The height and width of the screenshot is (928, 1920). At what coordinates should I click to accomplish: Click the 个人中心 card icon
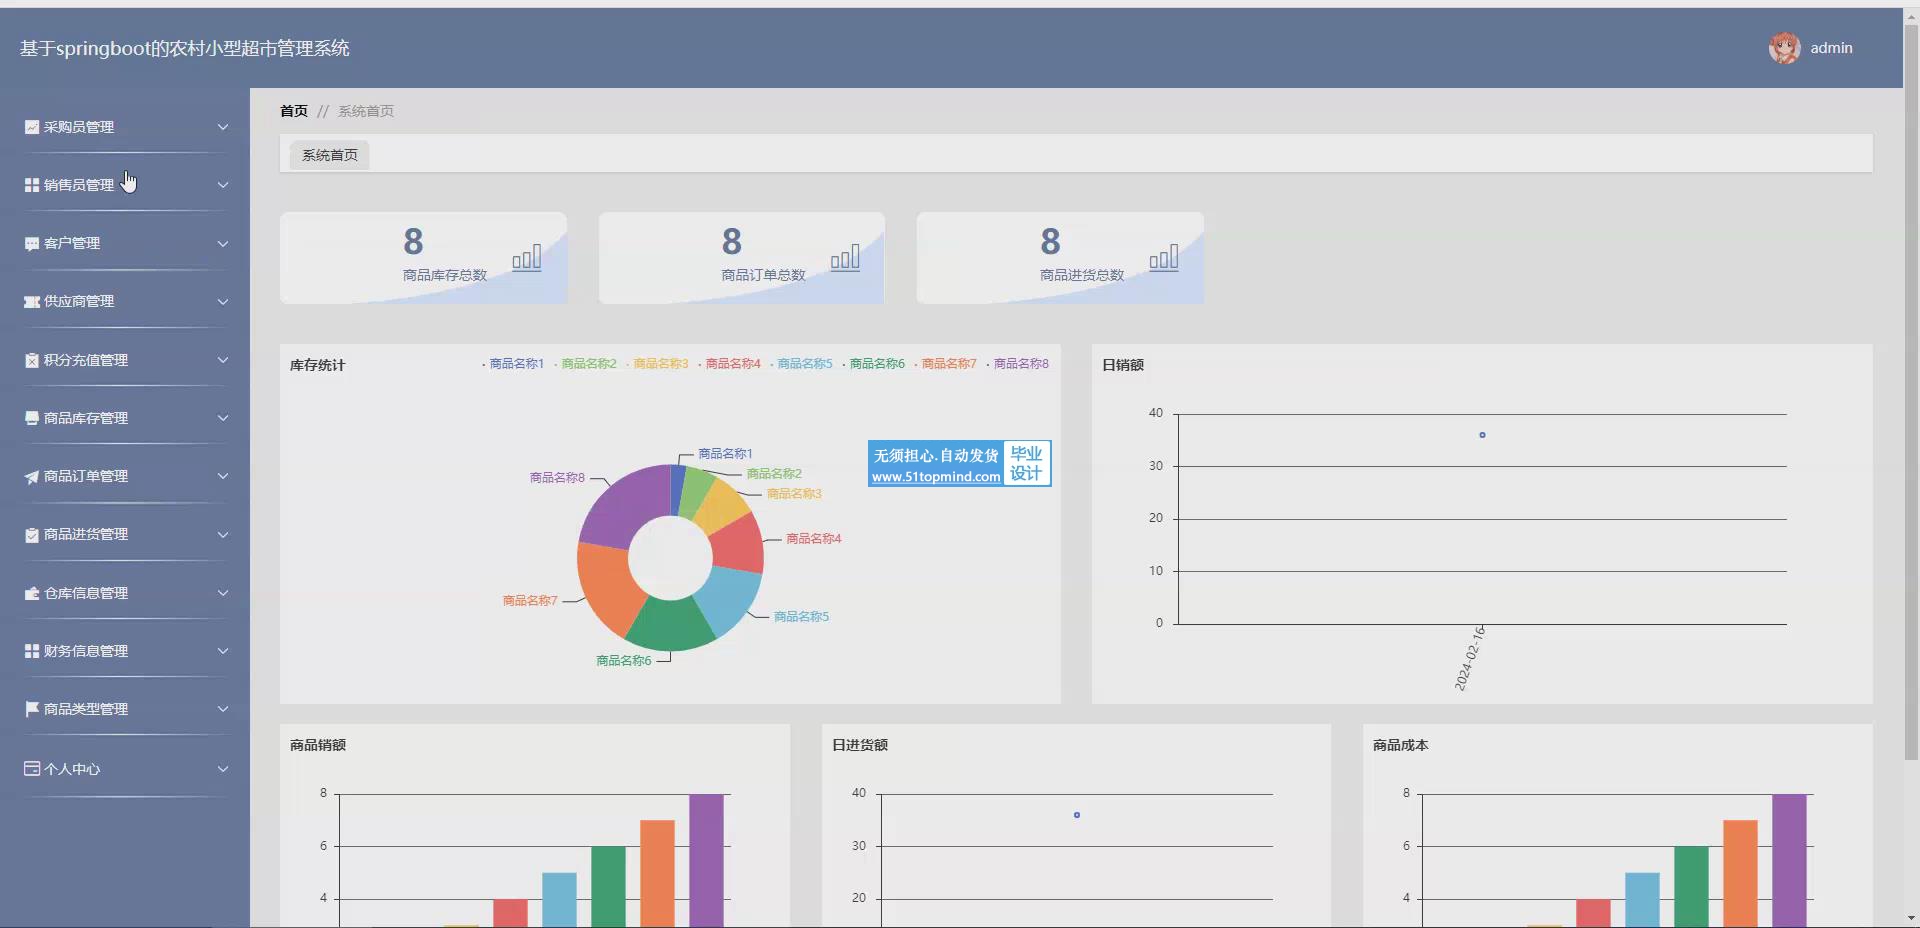(32, 769)
